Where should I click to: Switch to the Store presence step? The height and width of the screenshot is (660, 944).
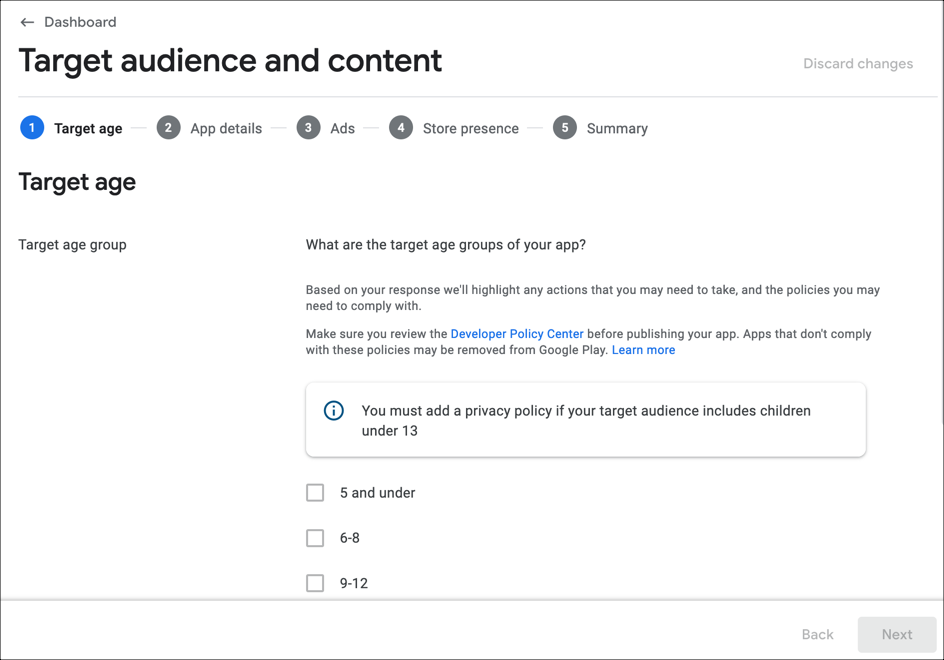[x=471, y=128]
